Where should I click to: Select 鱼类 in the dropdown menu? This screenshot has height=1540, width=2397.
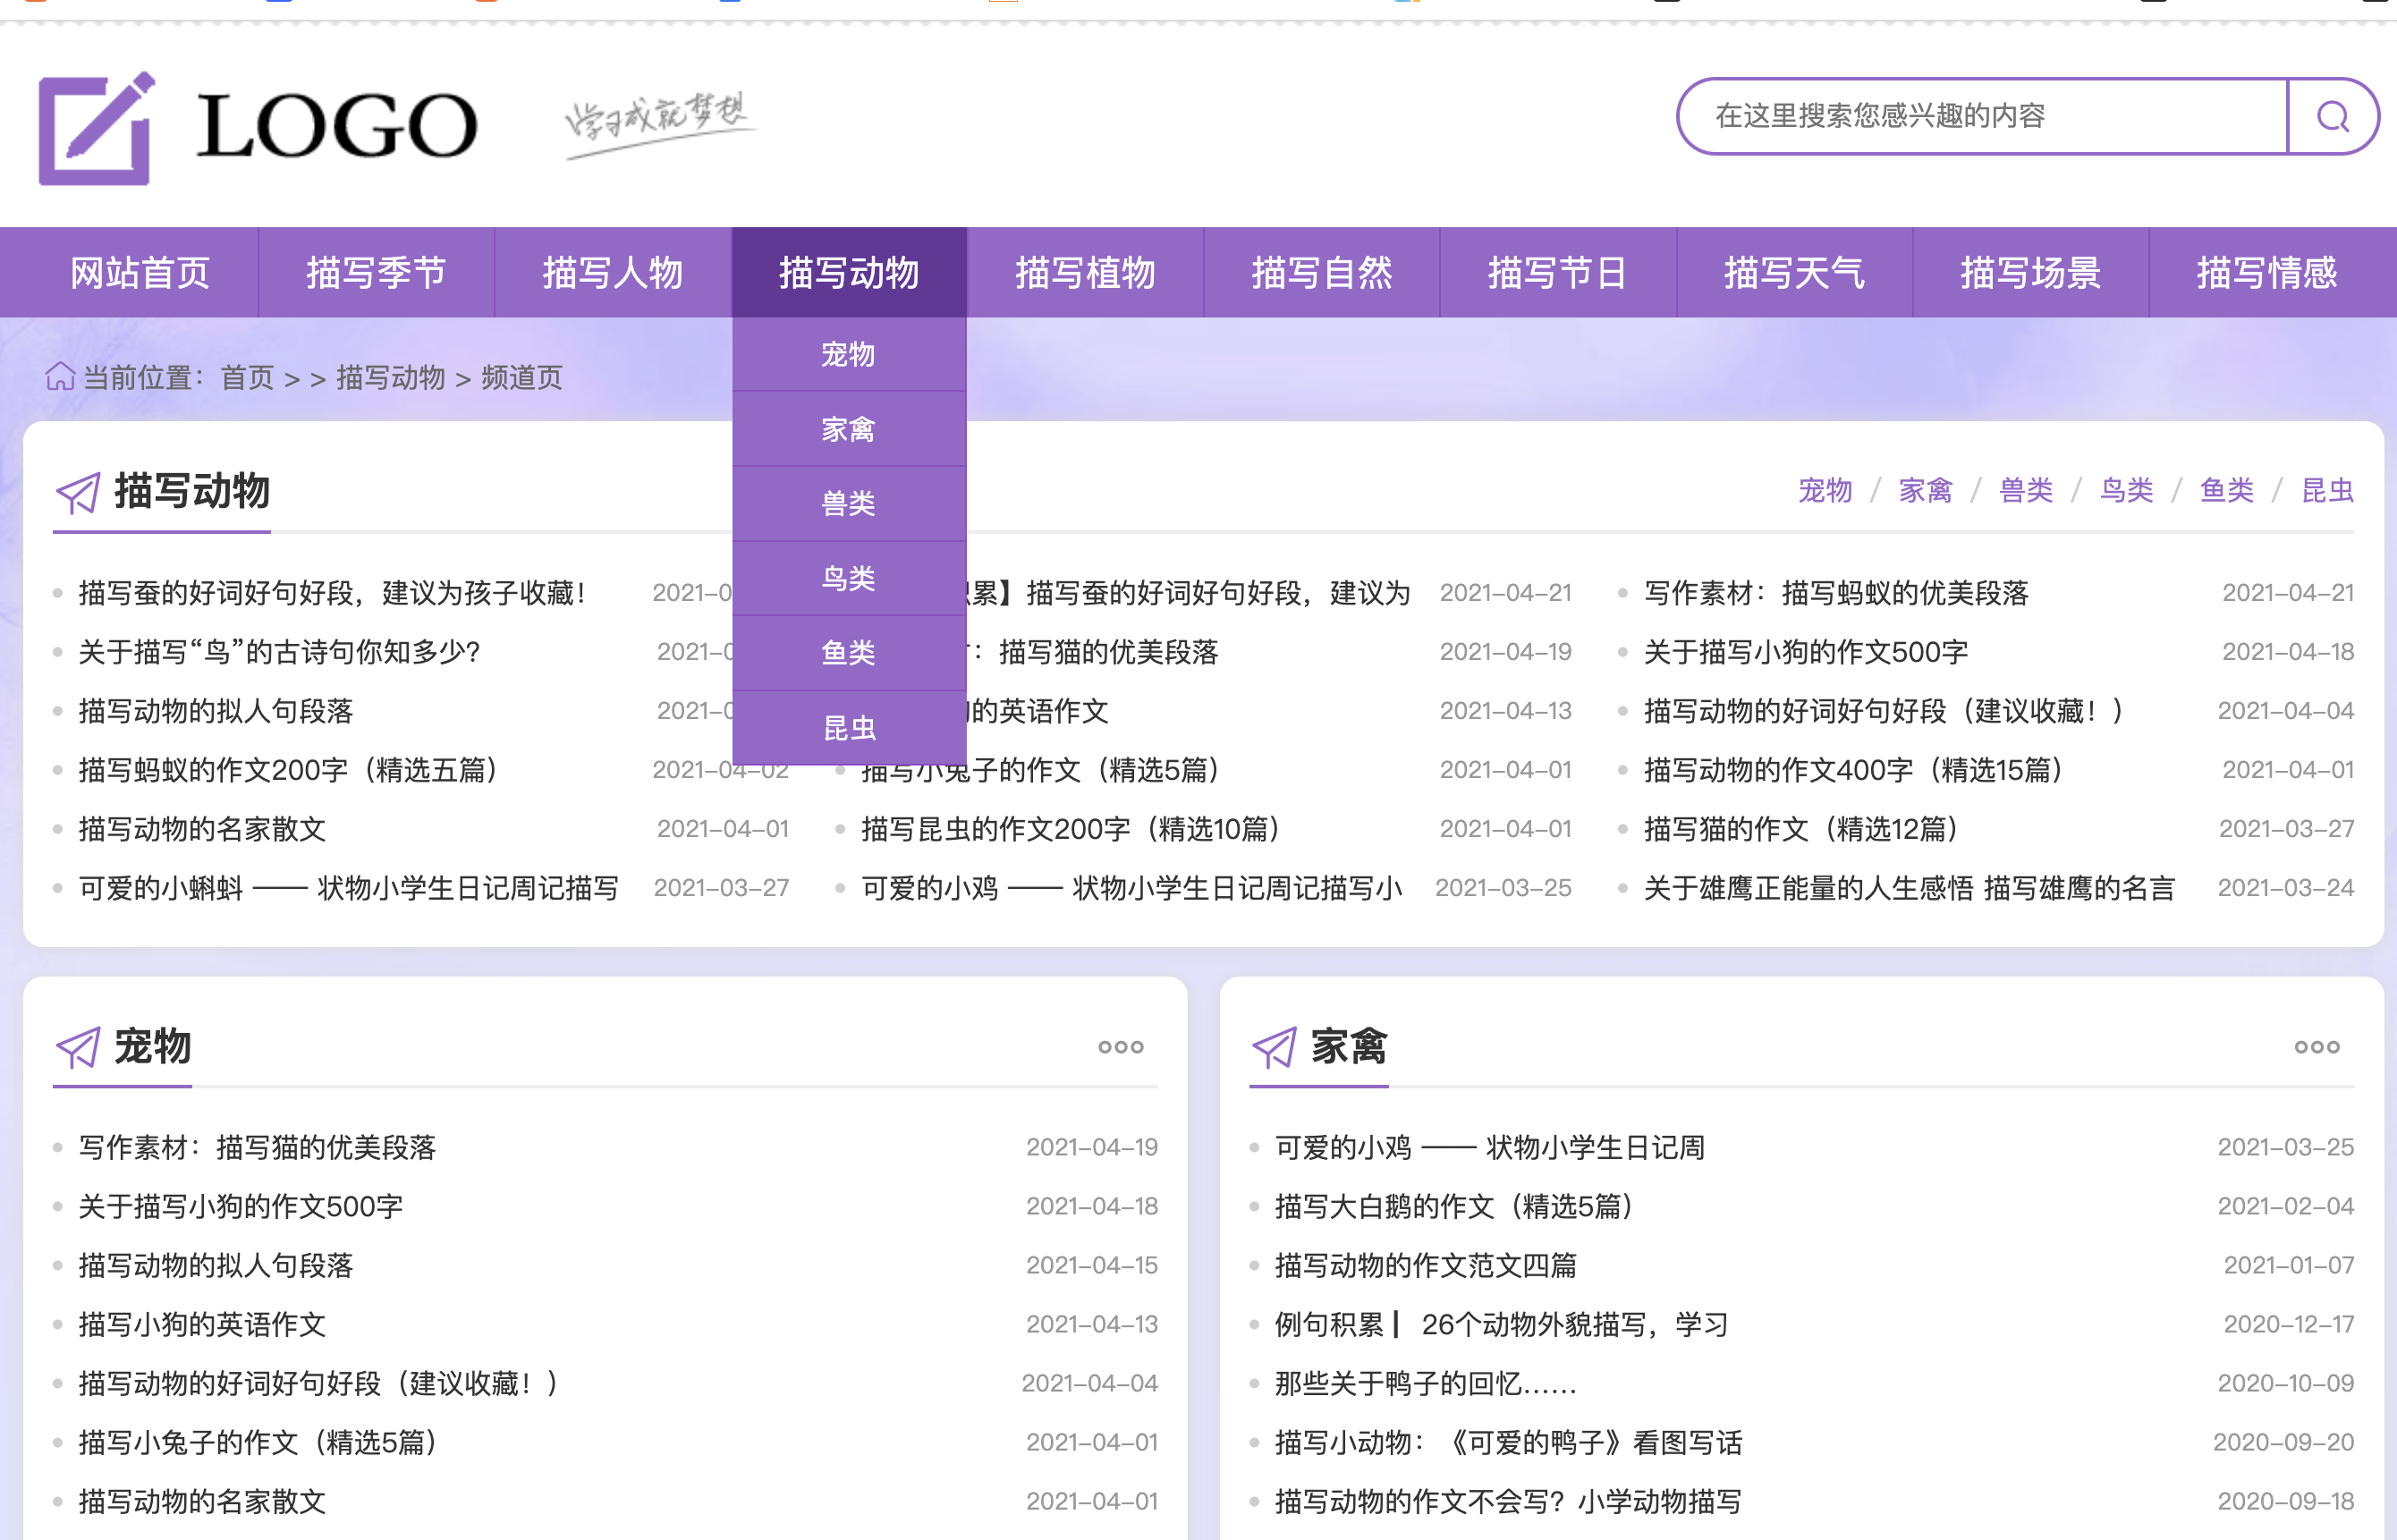click(849, 653)
